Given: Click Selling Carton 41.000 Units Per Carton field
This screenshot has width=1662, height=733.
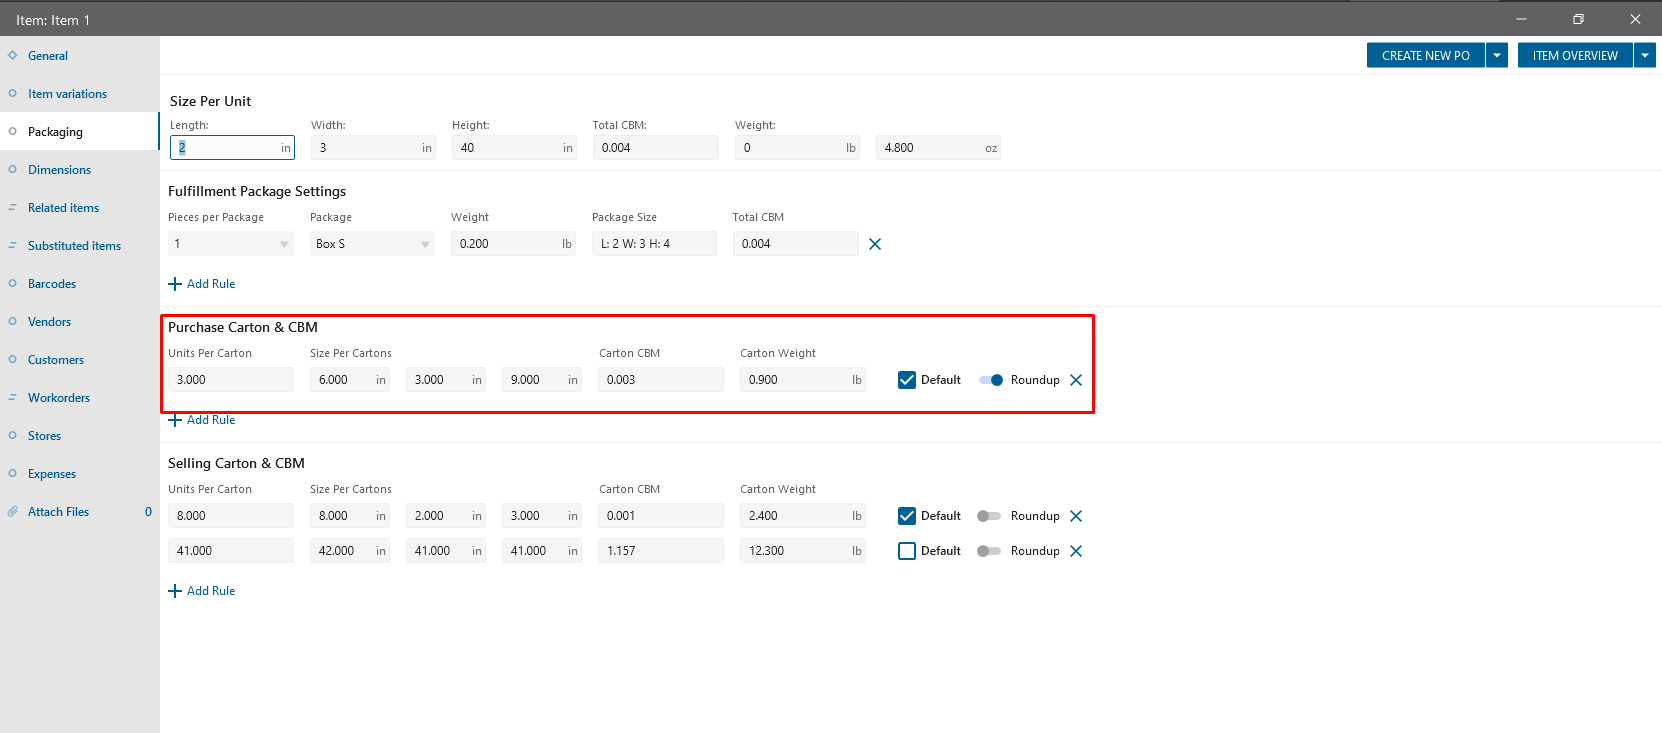Looking at the screenshot, I should pyautogui.click(x=231, y=551).
